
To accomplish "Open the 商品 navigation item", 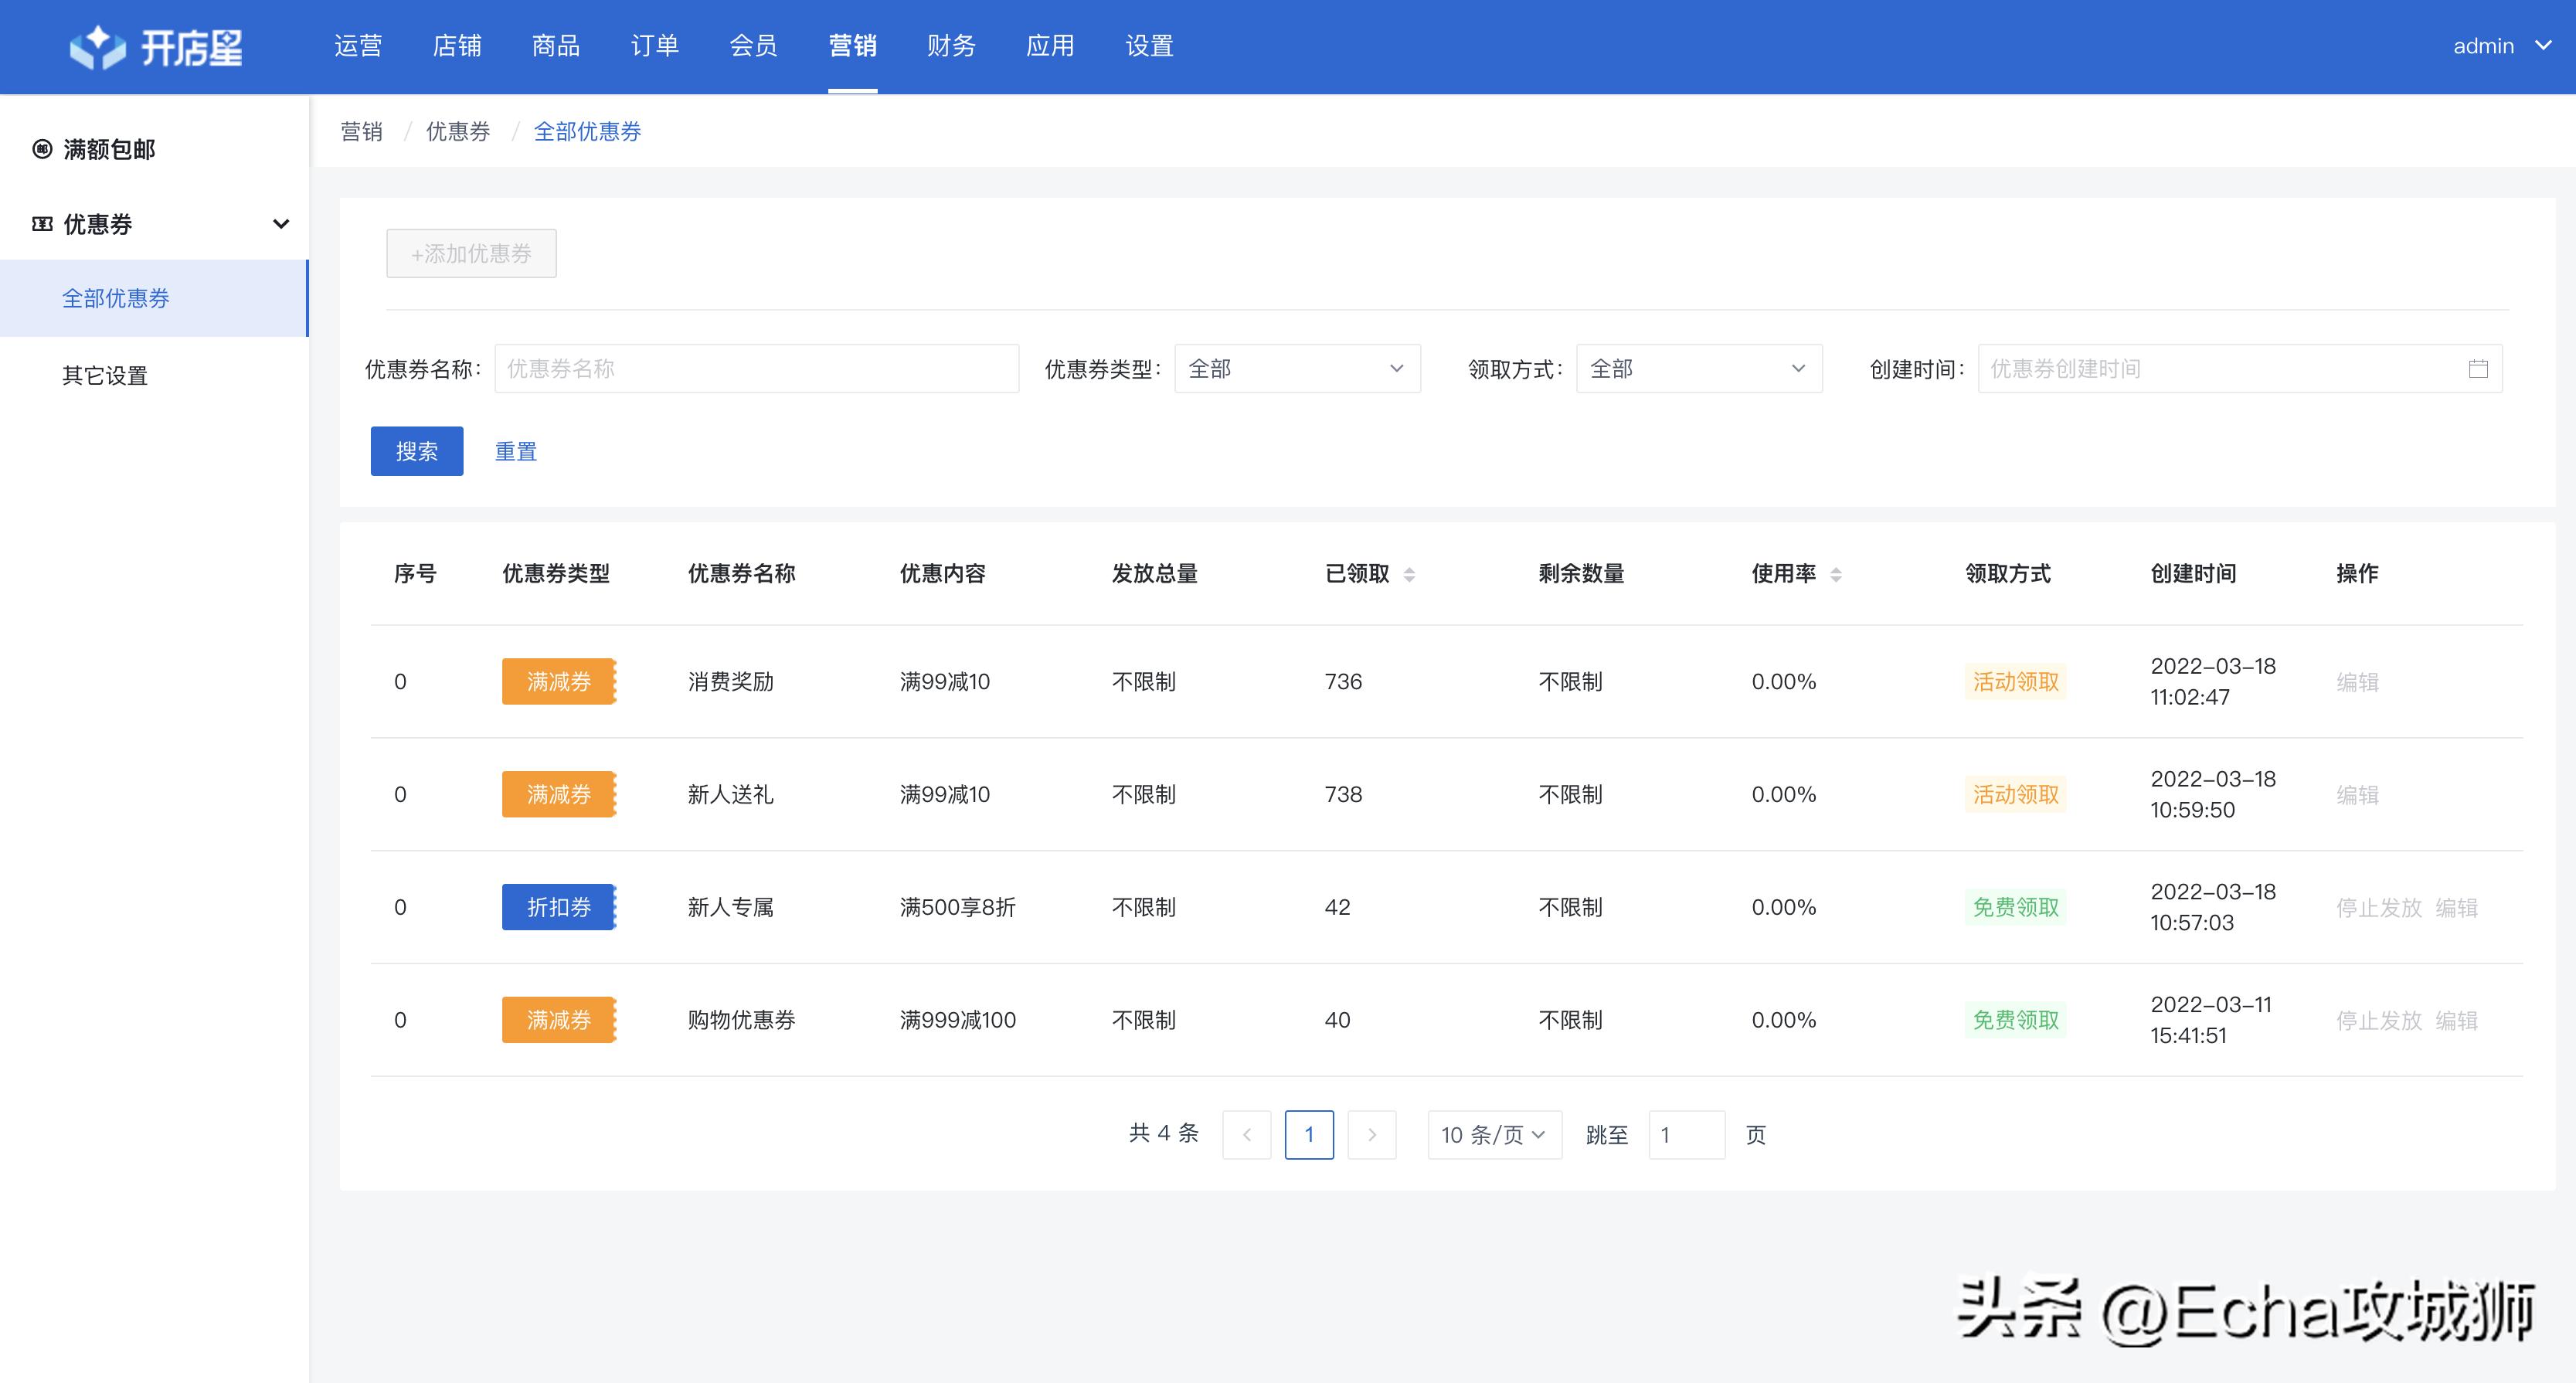I will (556, 46).
